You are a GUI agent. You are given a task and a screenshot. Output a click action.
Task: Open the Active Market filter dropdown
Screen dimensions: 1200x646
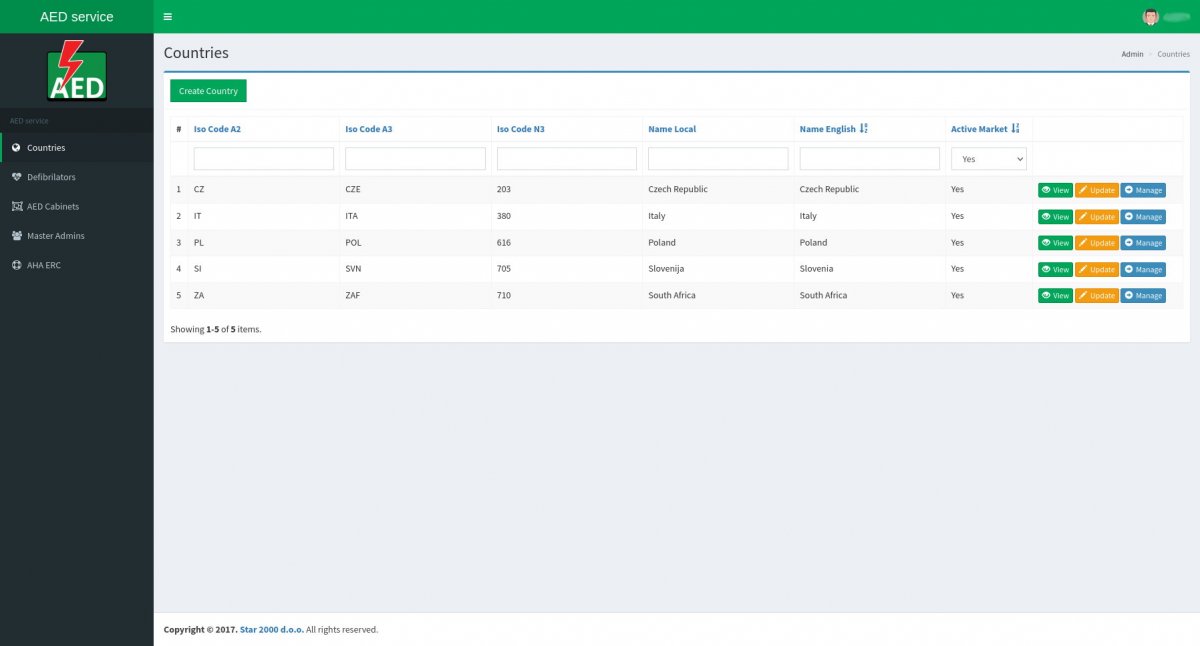click(x=988, y=159)
